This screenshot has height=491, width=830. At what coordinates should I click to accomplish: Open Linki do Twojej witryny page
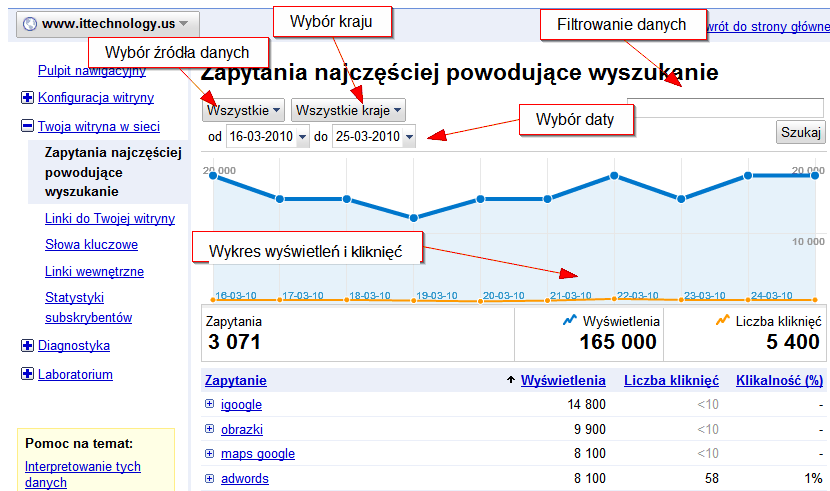coord(110,219)
